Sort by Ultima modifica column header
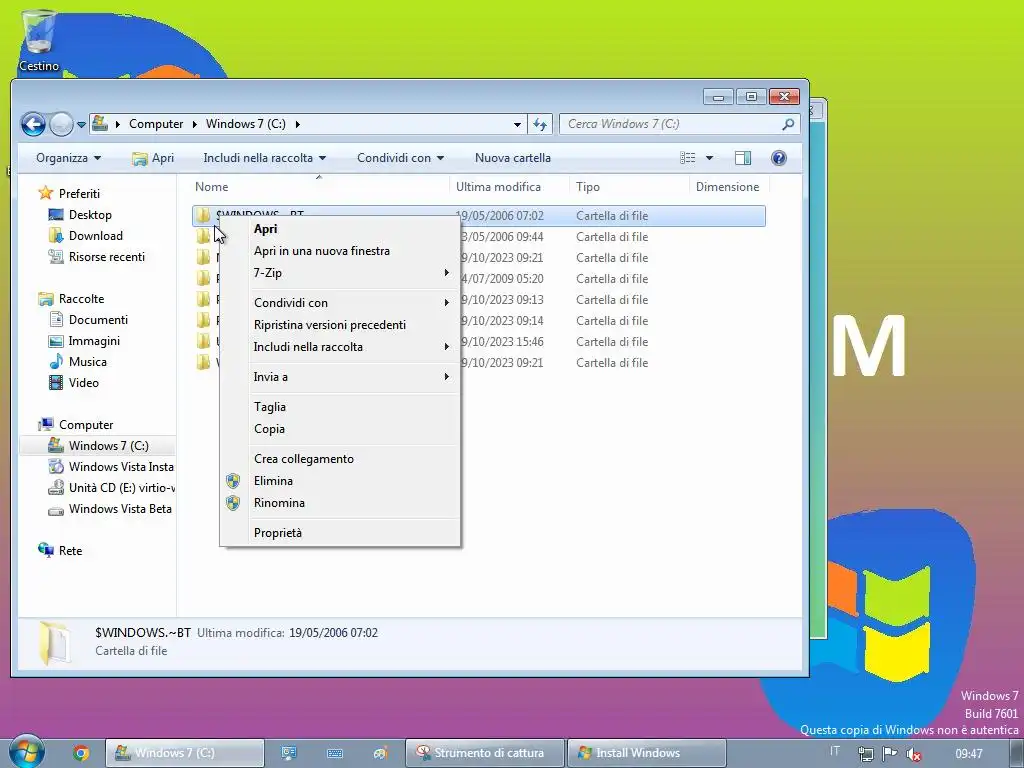Viewport: 1024px width, 768px height. [509, 187]
